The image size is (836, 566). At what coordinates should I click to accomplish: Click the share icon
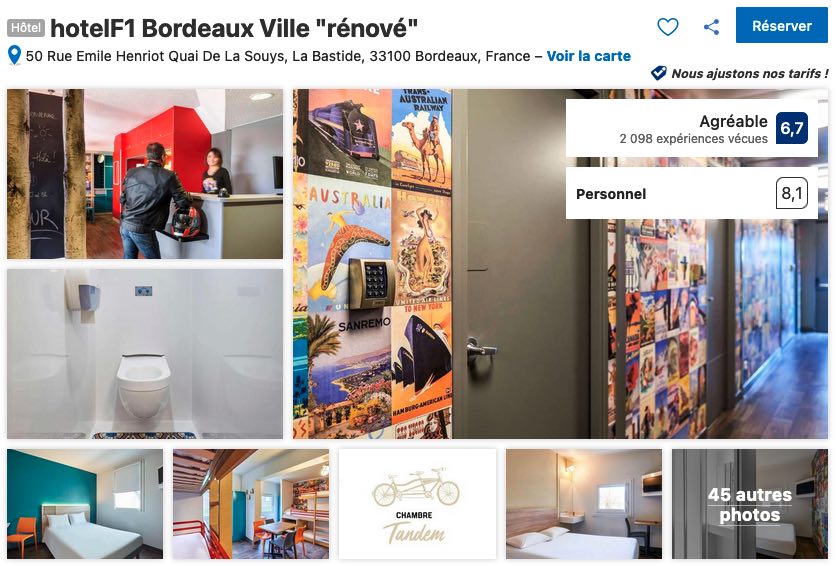pyautogui.click(x=711, y=27)
